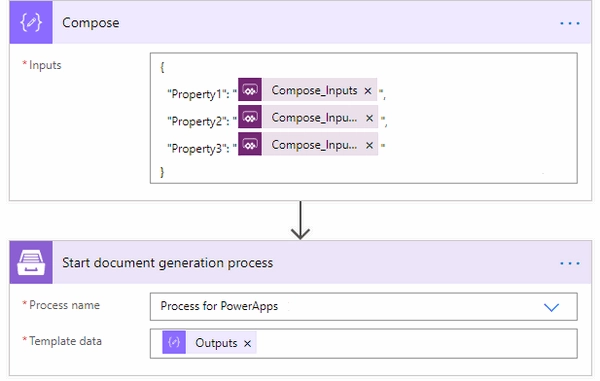This screenshot has width=600, height=381.
Task: Remove the Property2 Compose_Inpu... token
Action: (369, 118)
